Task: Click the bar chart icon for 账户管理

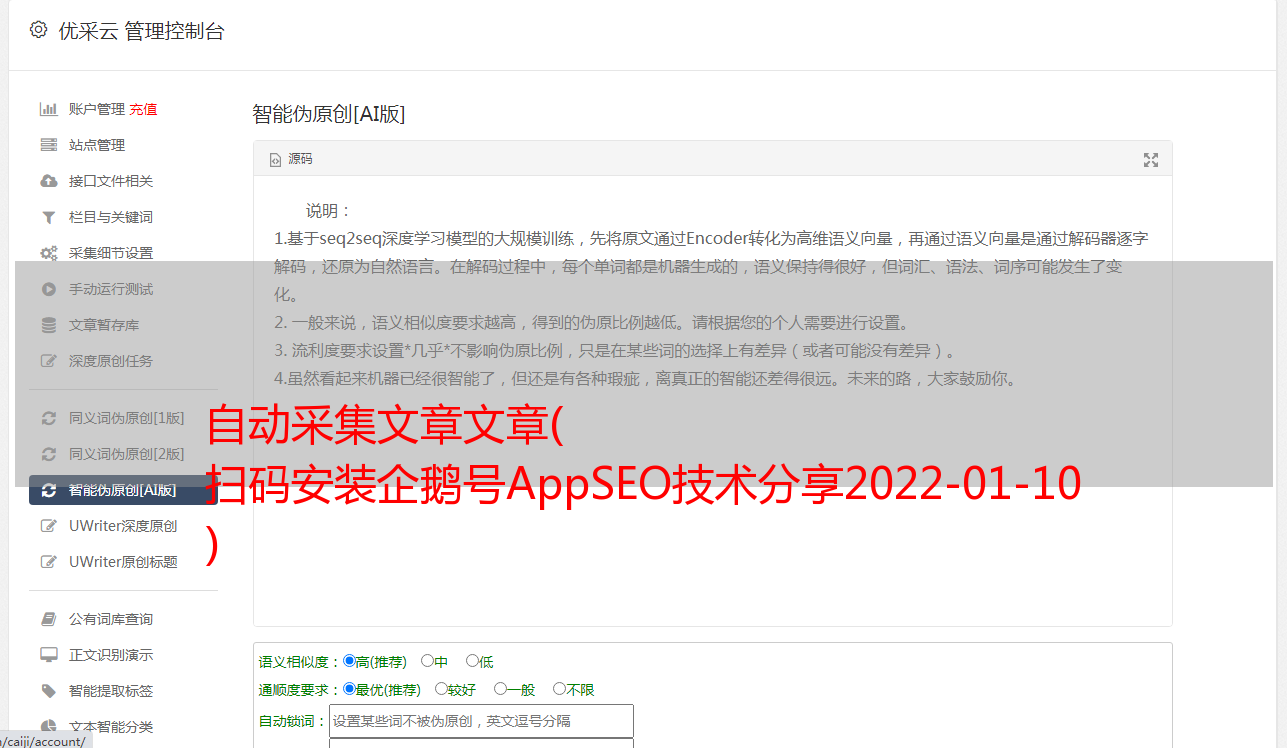Action: tap(48, 109)
